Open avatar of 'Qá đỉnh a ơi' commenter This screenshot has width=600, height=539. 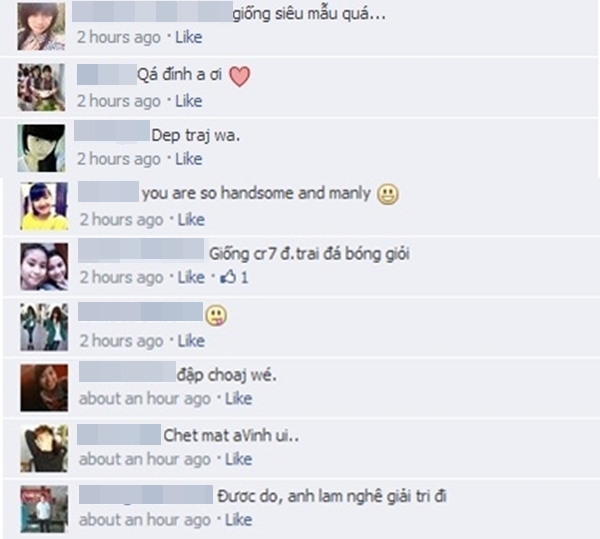pos(41,88)
